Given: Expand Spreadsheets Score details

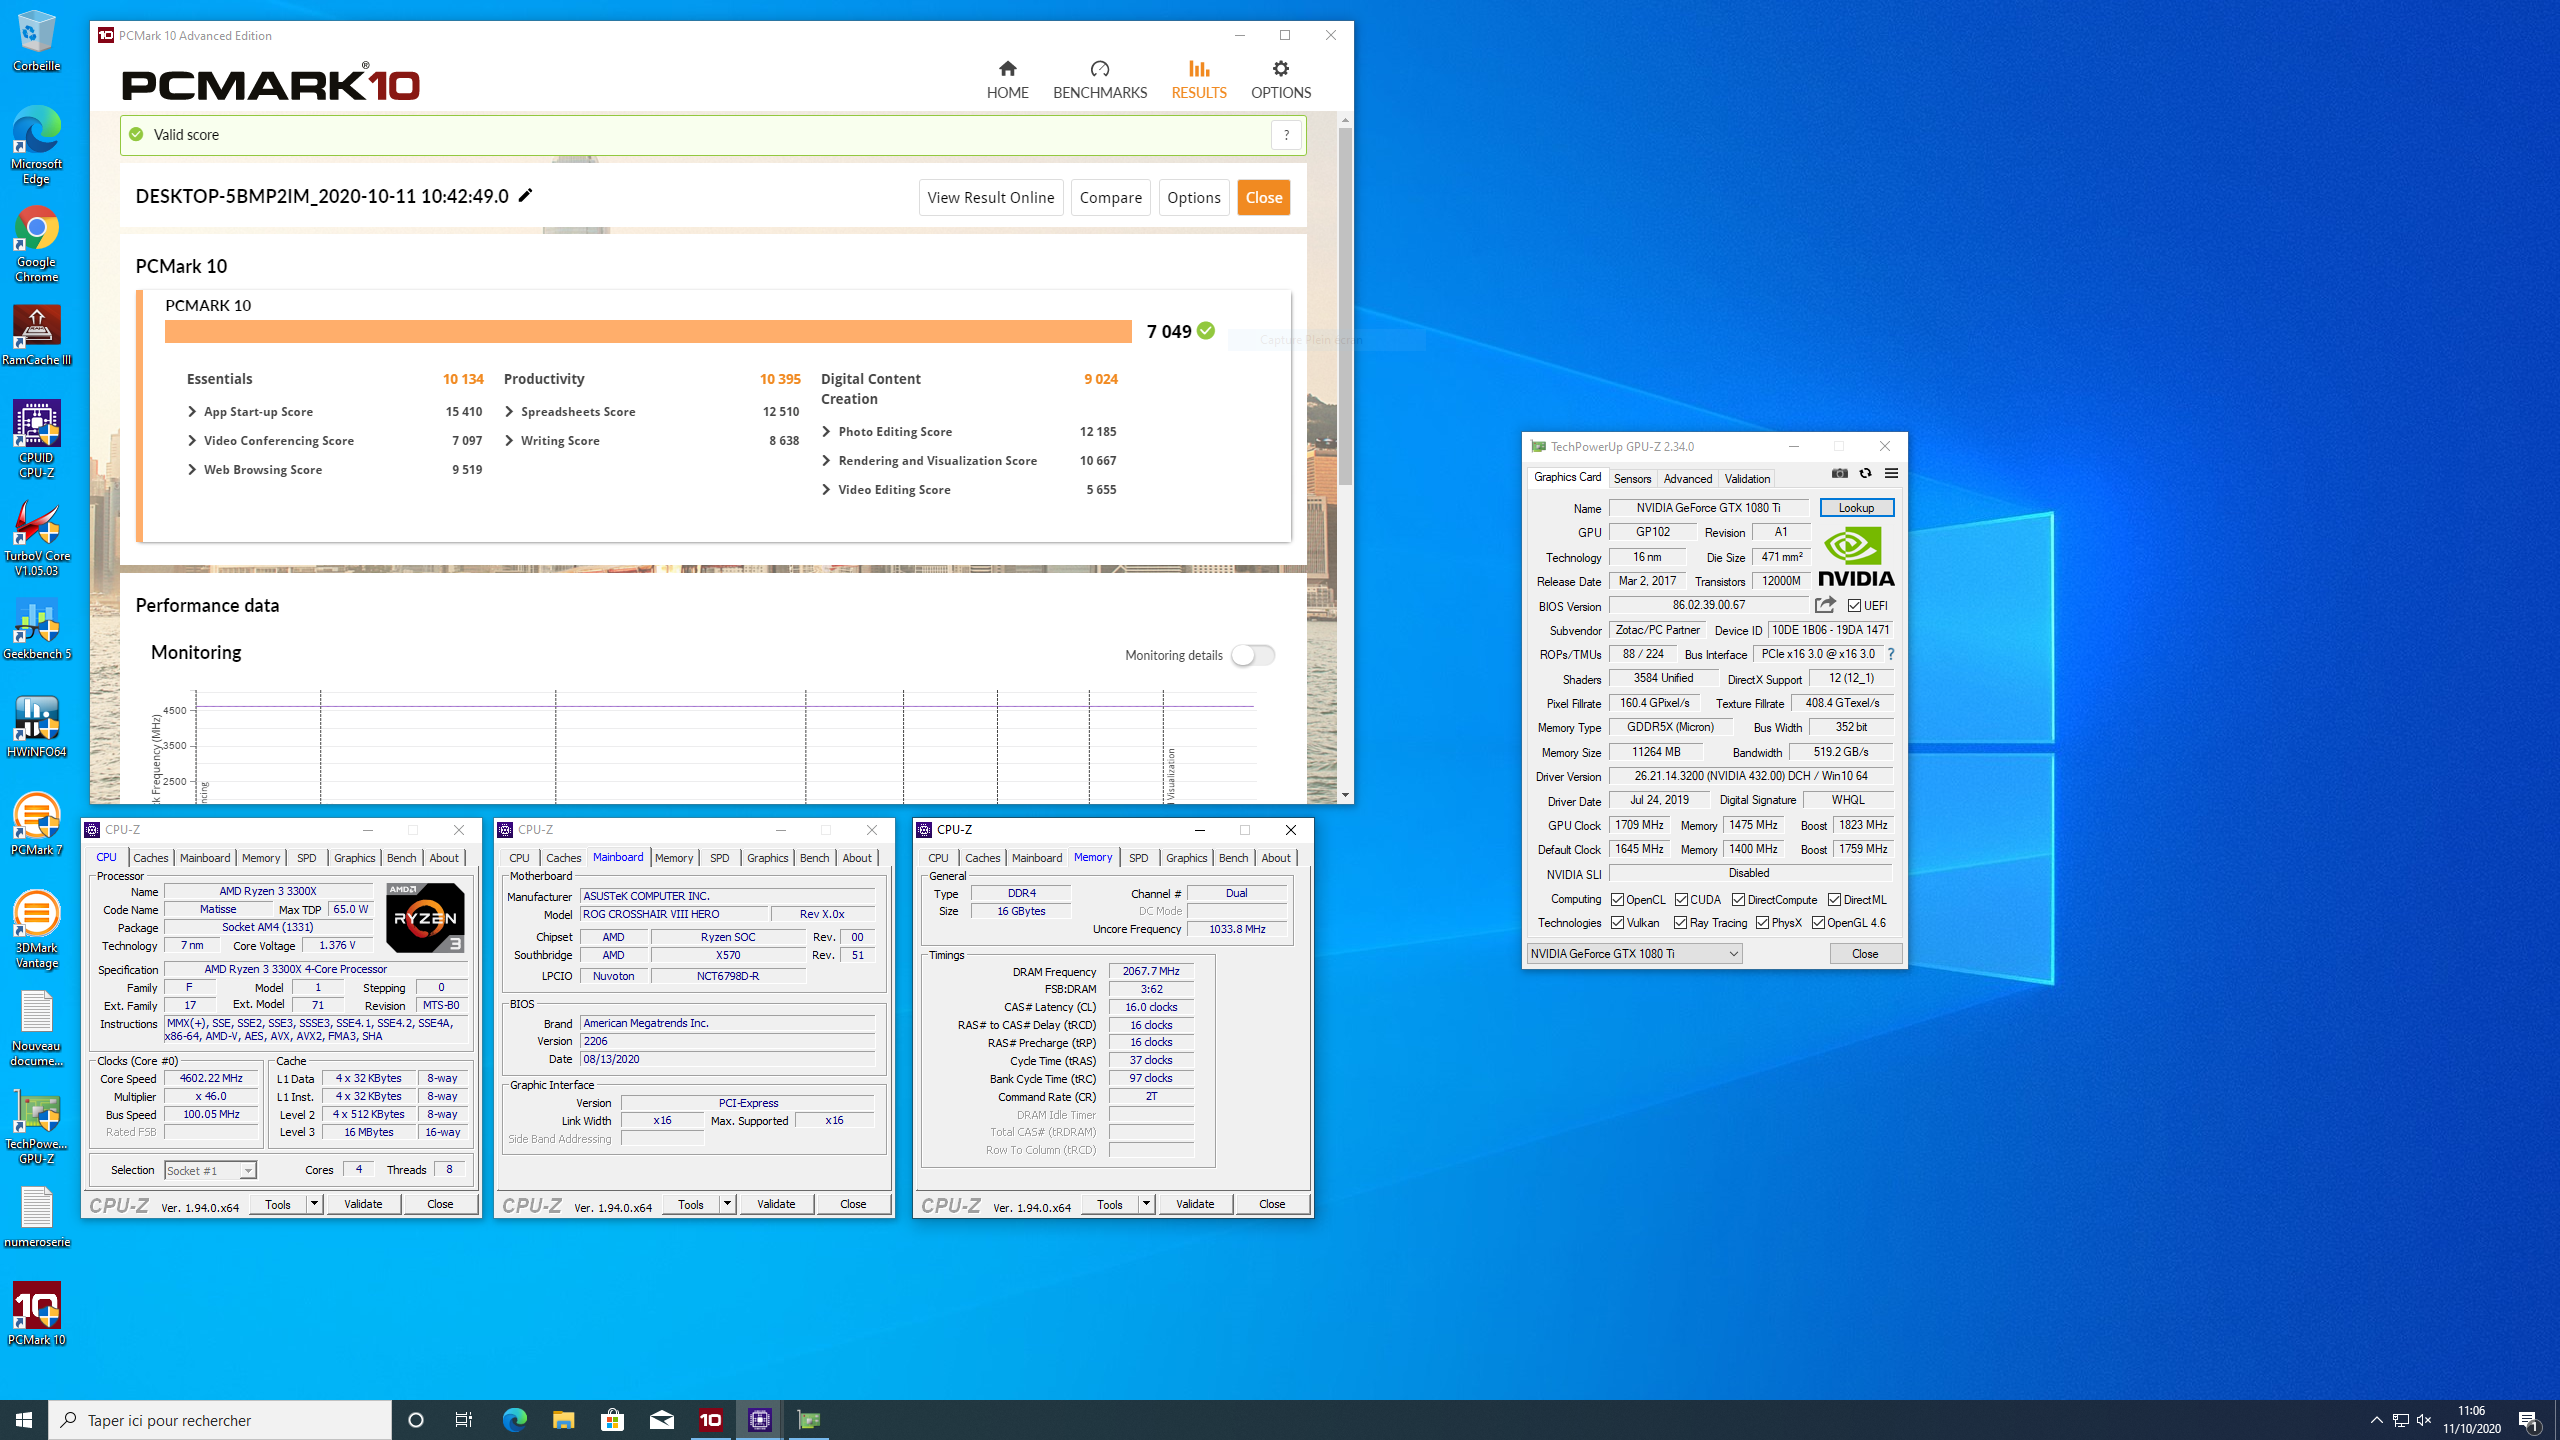Looking at the screenshot, I should 509,412.
